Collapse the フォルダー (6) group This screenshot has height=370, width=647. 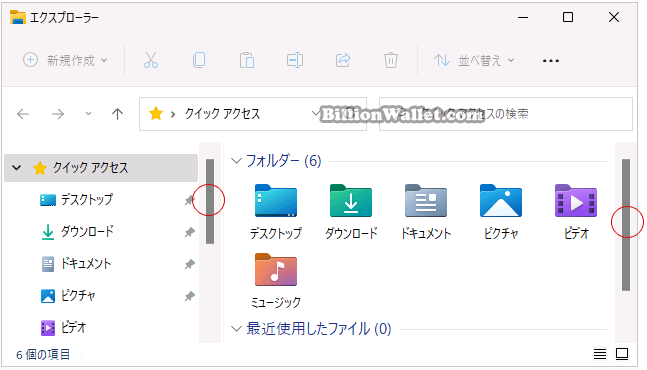(236, 160)
